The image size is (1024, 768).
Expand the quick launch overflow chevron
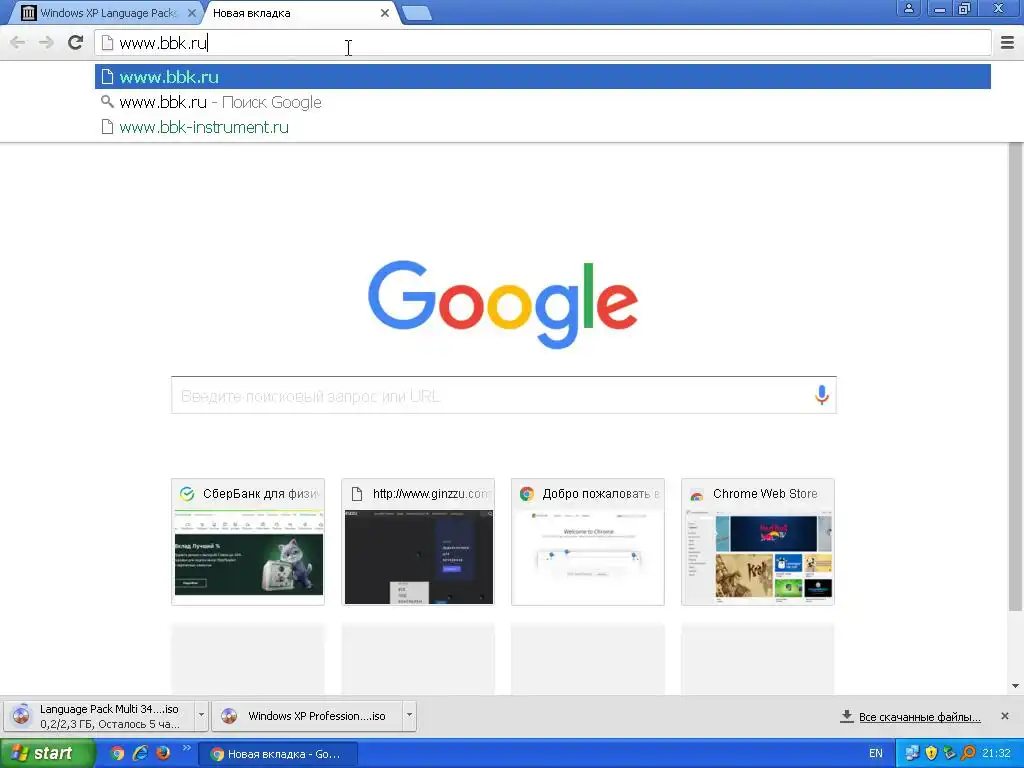[187, 748]
